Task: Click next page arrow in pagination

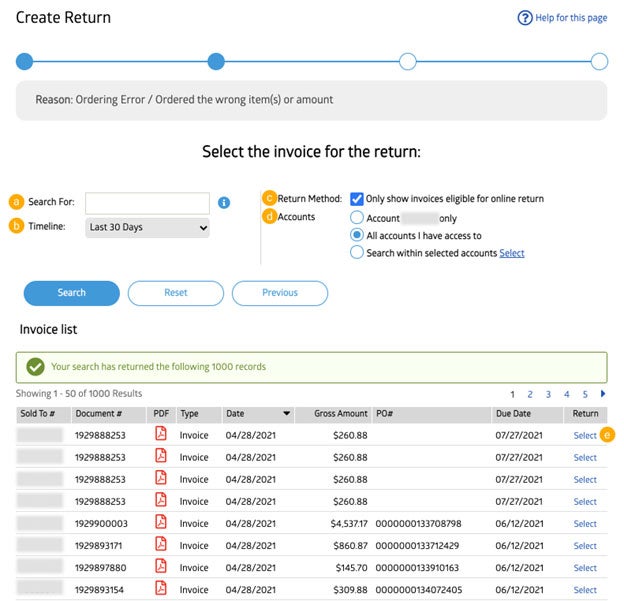Action: click(x=603, y=394)
